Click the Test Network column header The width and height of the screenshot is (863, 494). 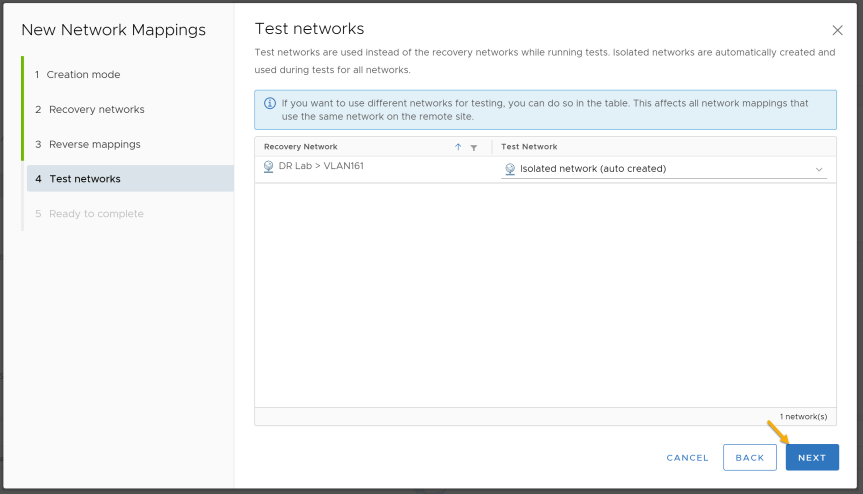[x=529, y=147]
